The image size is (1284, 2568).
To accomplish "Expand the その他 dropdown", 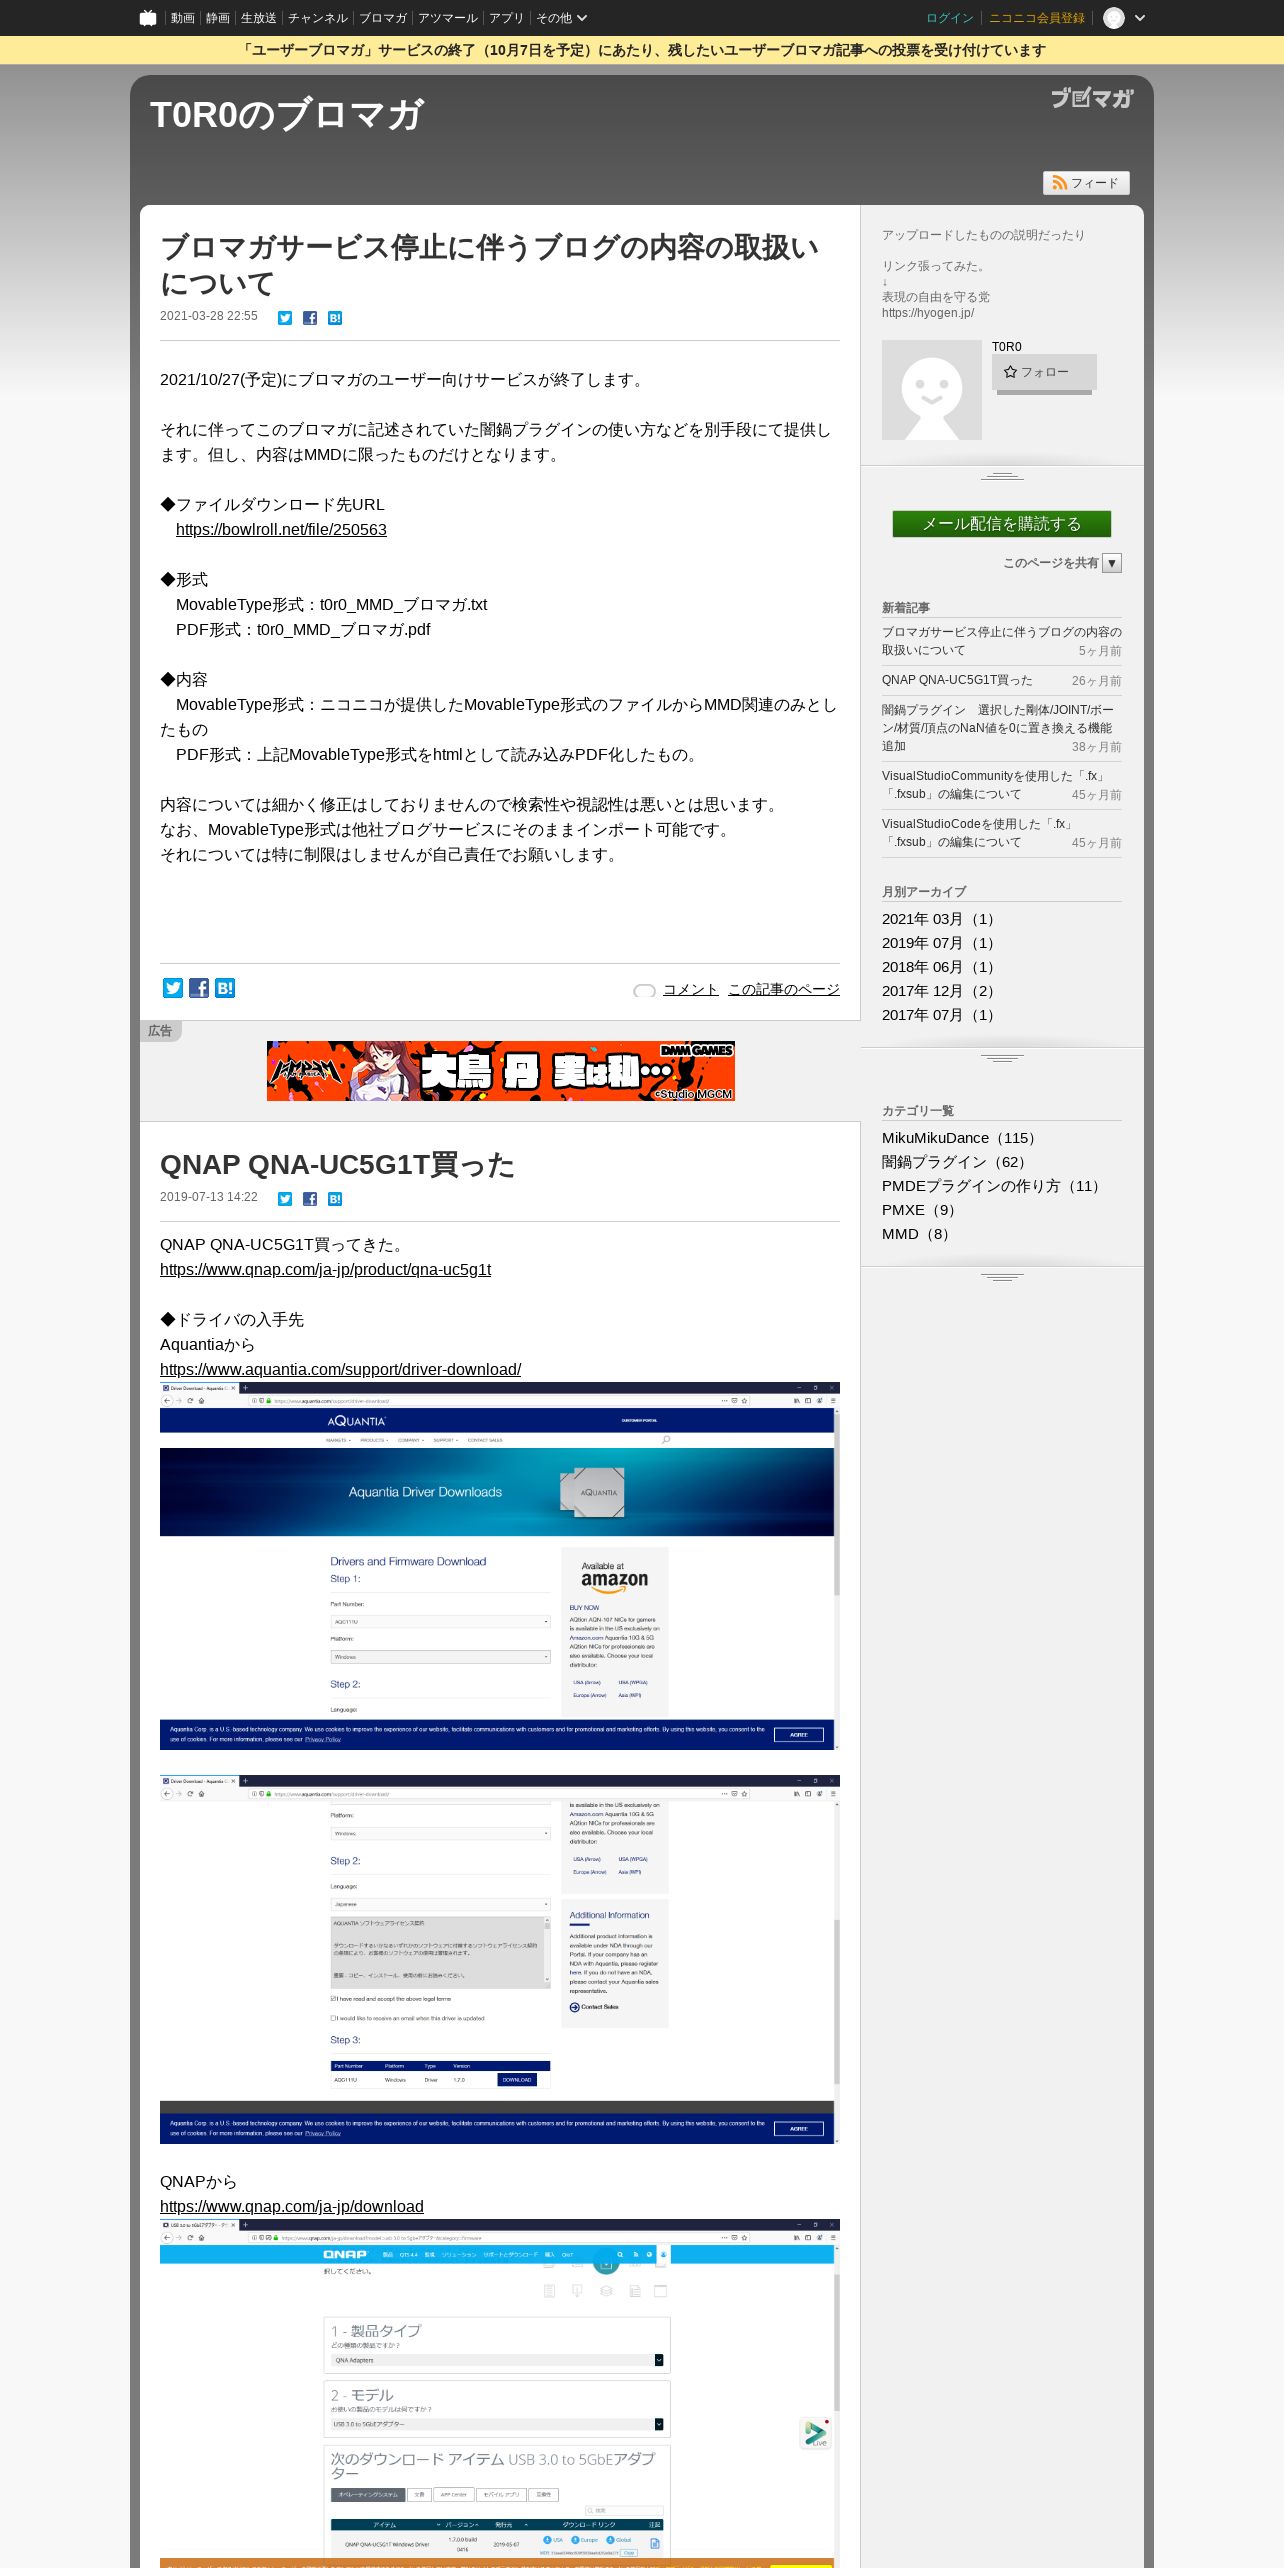I will 561,18.
